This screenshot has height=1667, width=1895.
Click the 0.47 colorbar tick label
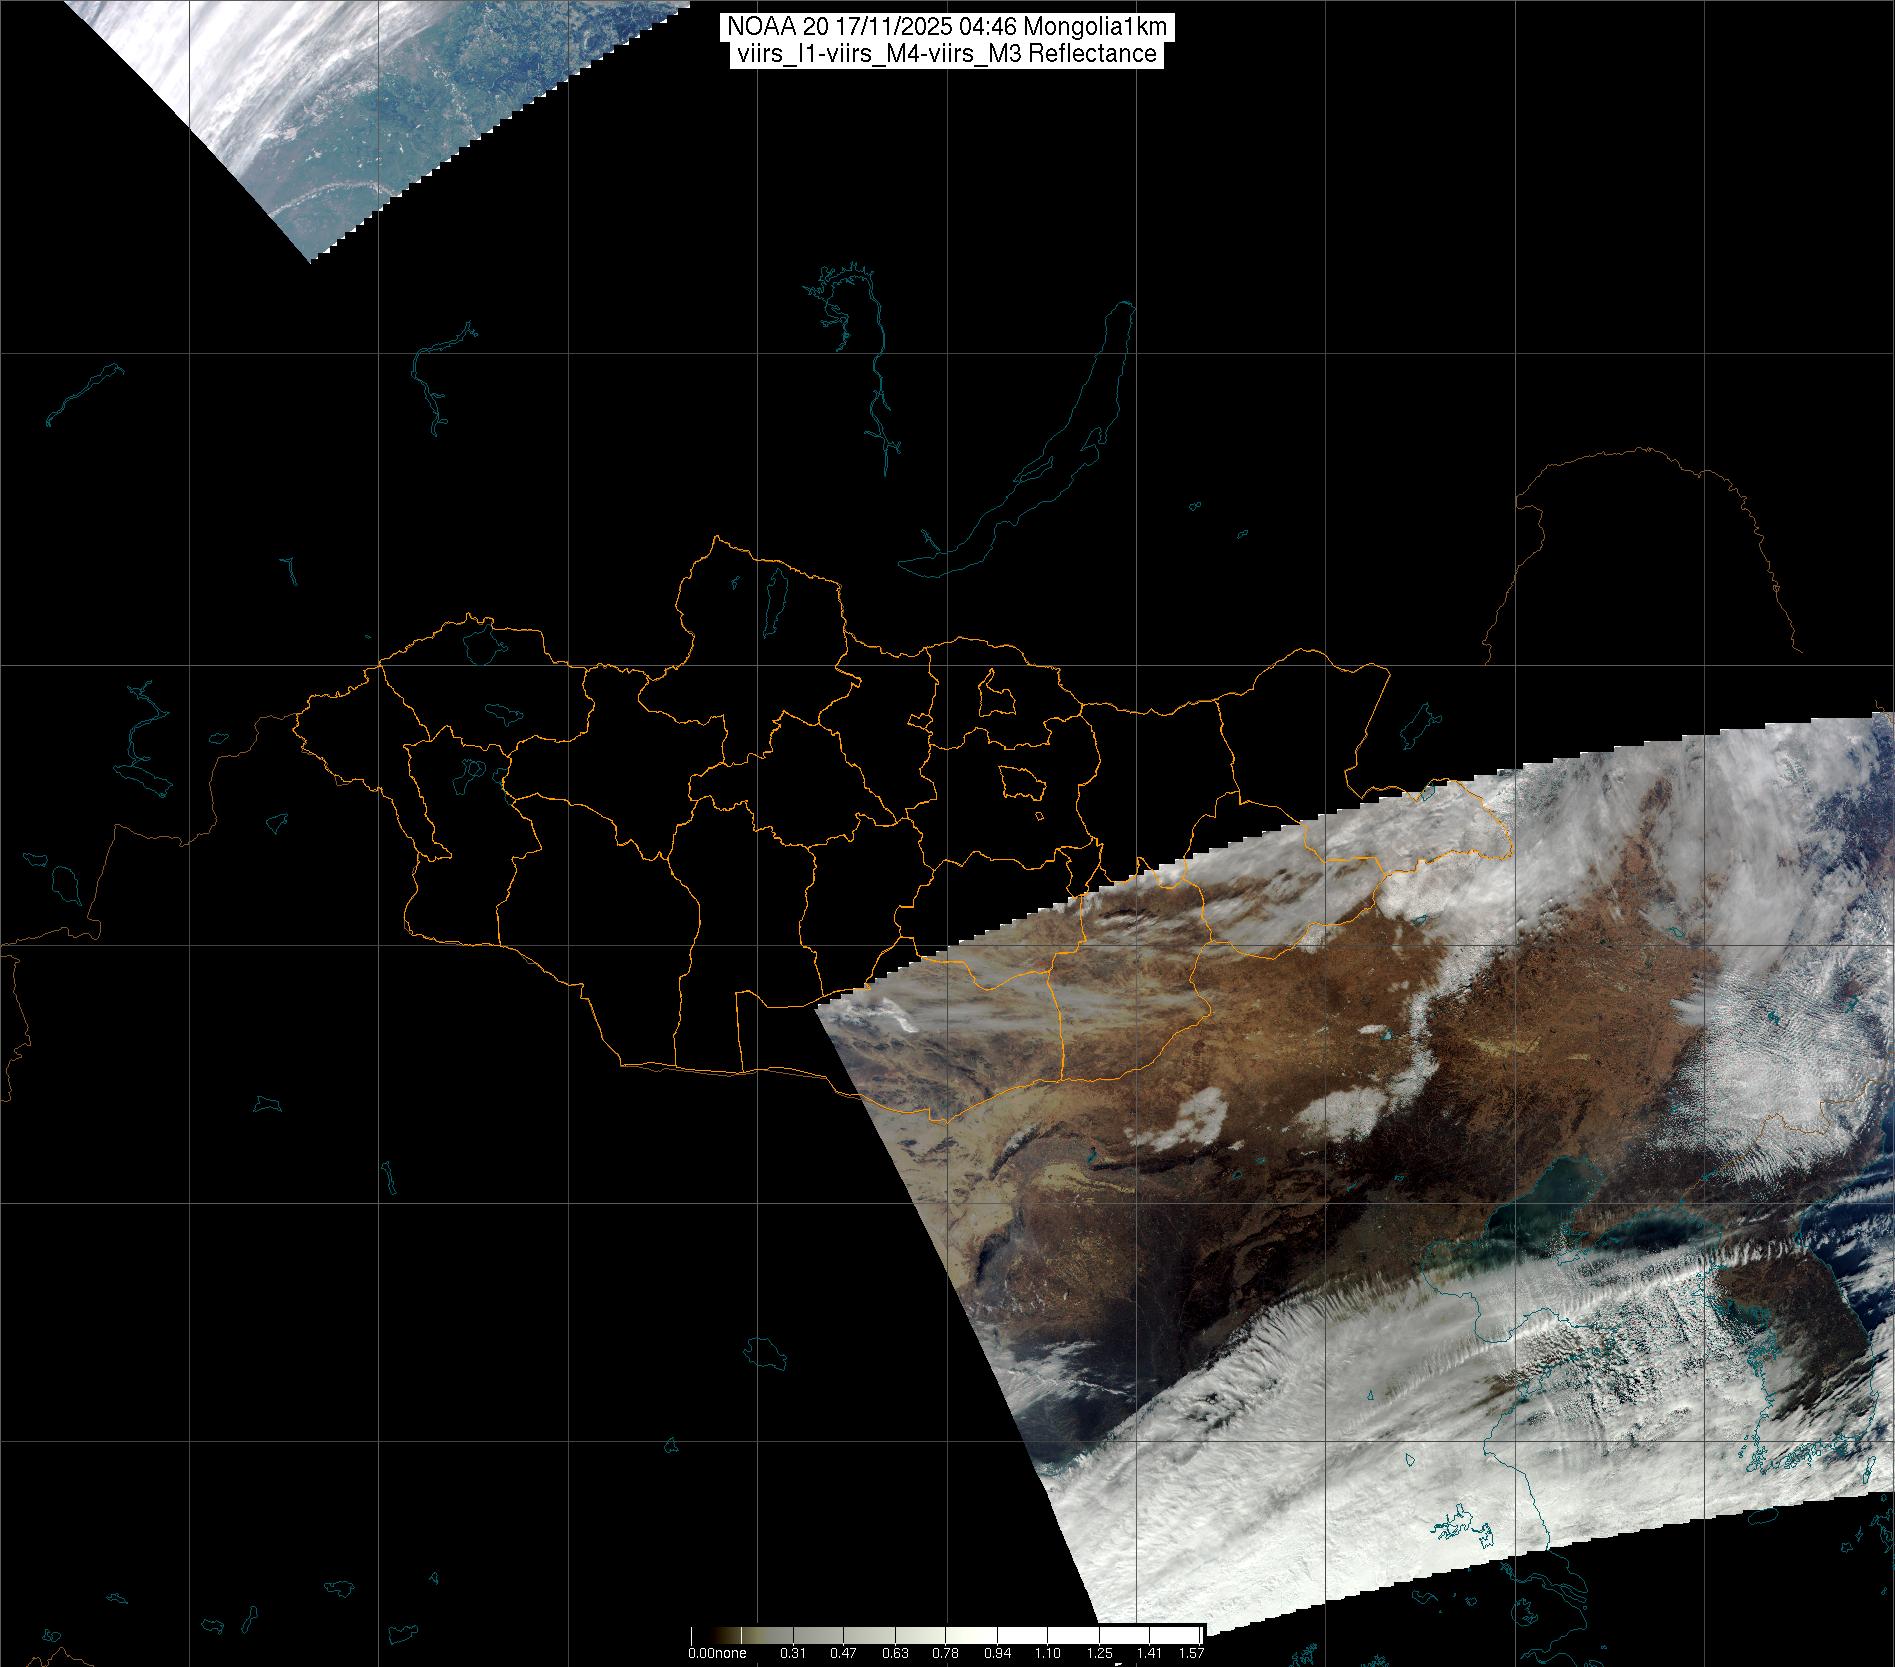[843, 1653]
